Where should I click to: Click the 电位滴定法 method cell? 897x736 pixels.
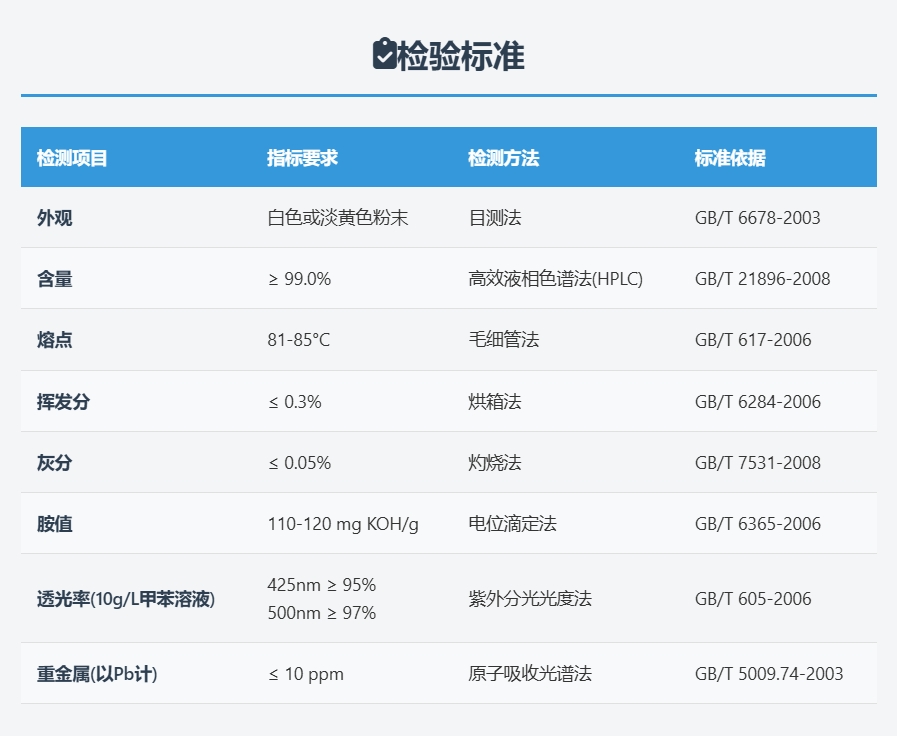pos(513,524)
